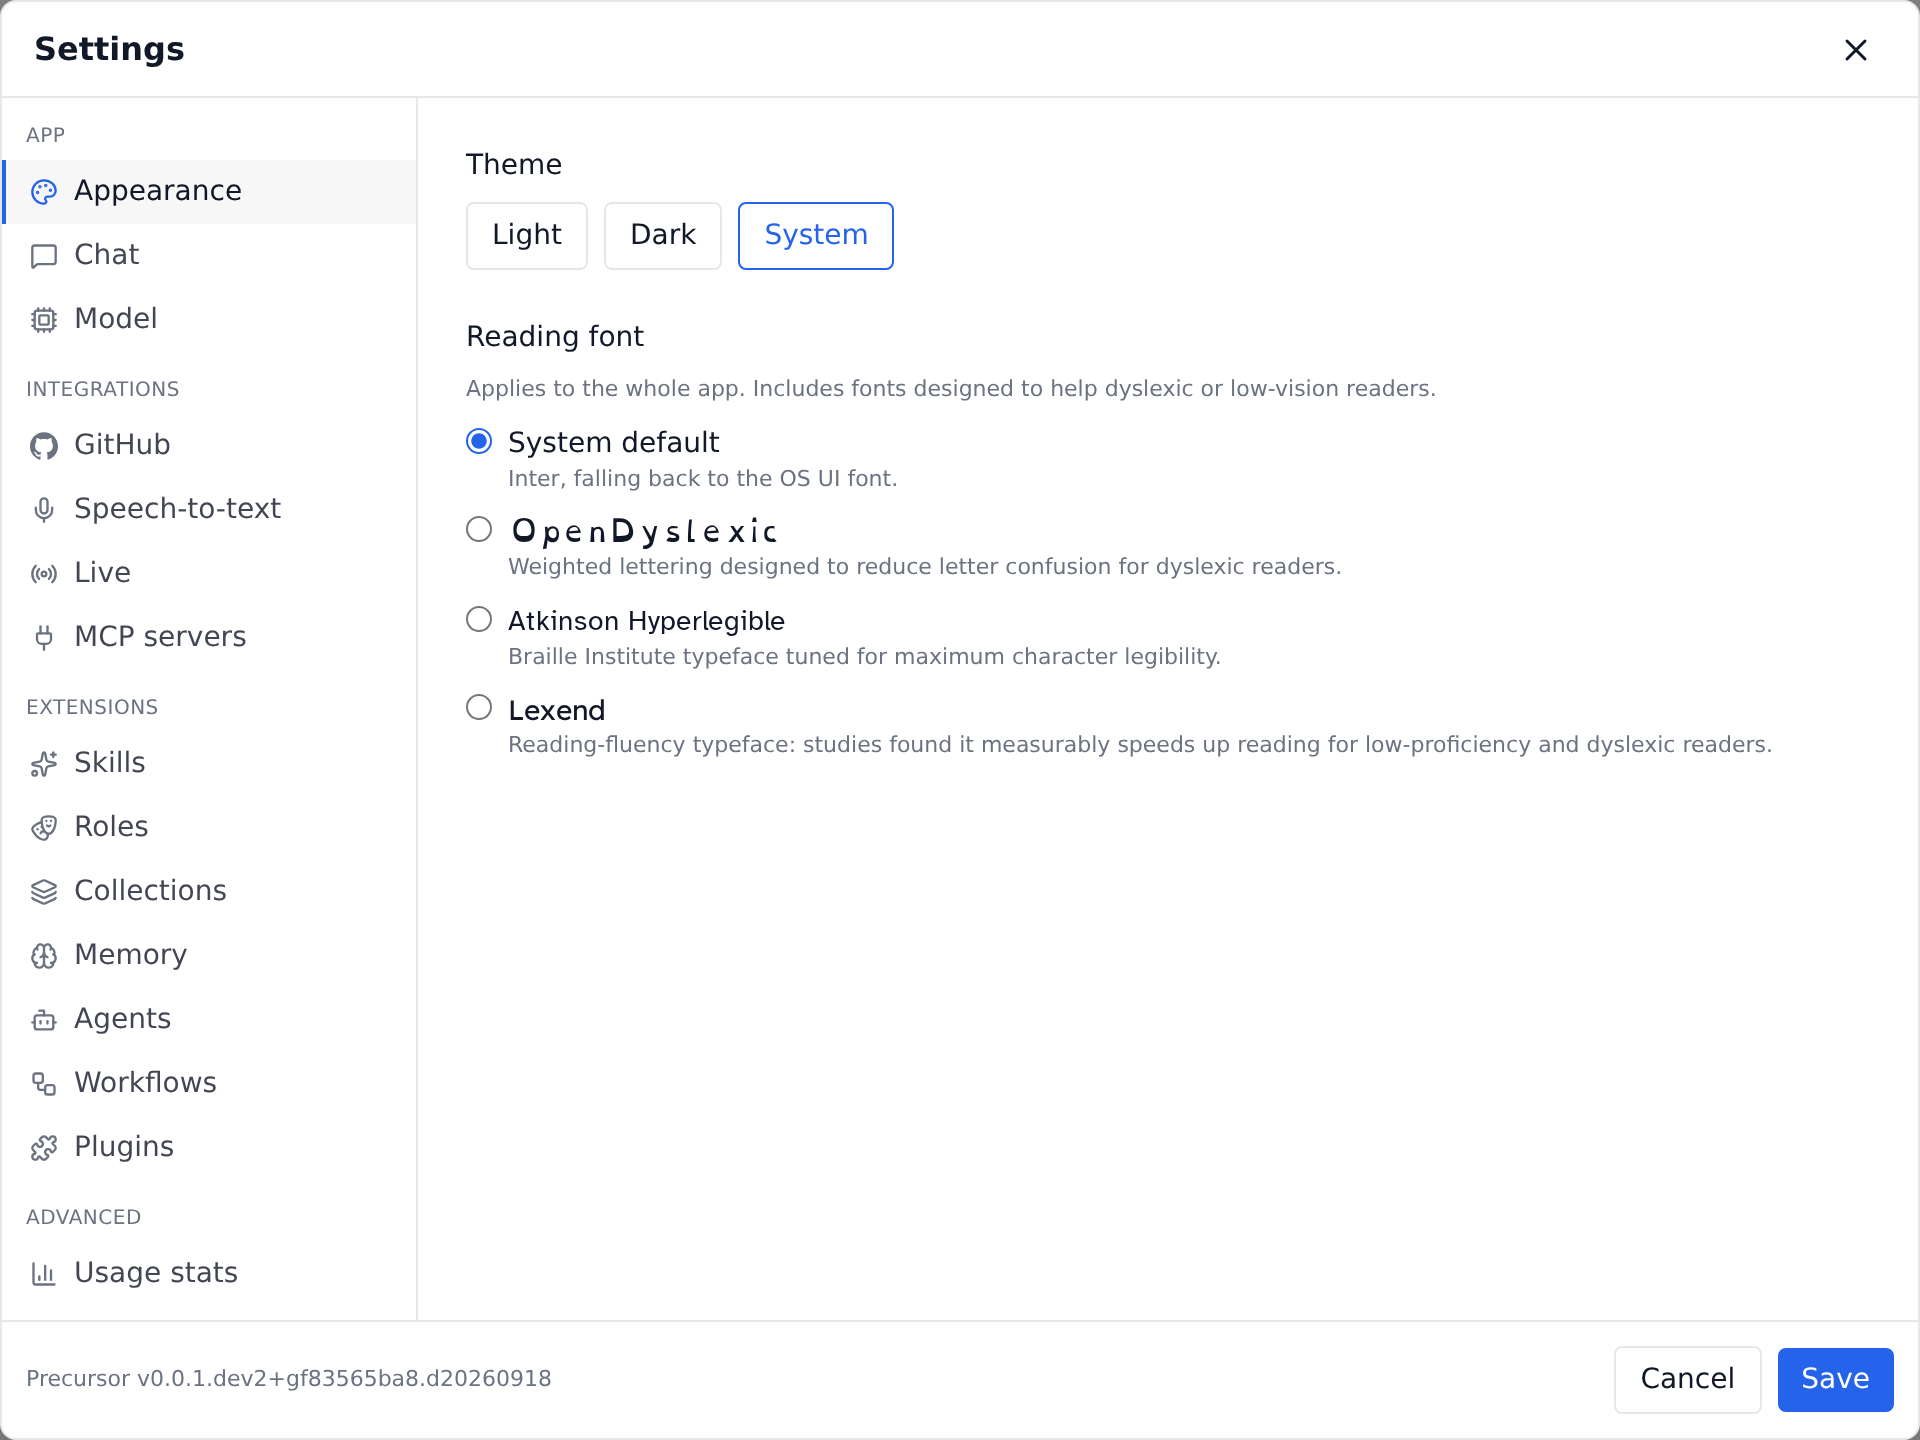Image resolution: width=1920 pixels, height=1440 pixels.
Task: Open the Model settings section
Action: point(210,319)
